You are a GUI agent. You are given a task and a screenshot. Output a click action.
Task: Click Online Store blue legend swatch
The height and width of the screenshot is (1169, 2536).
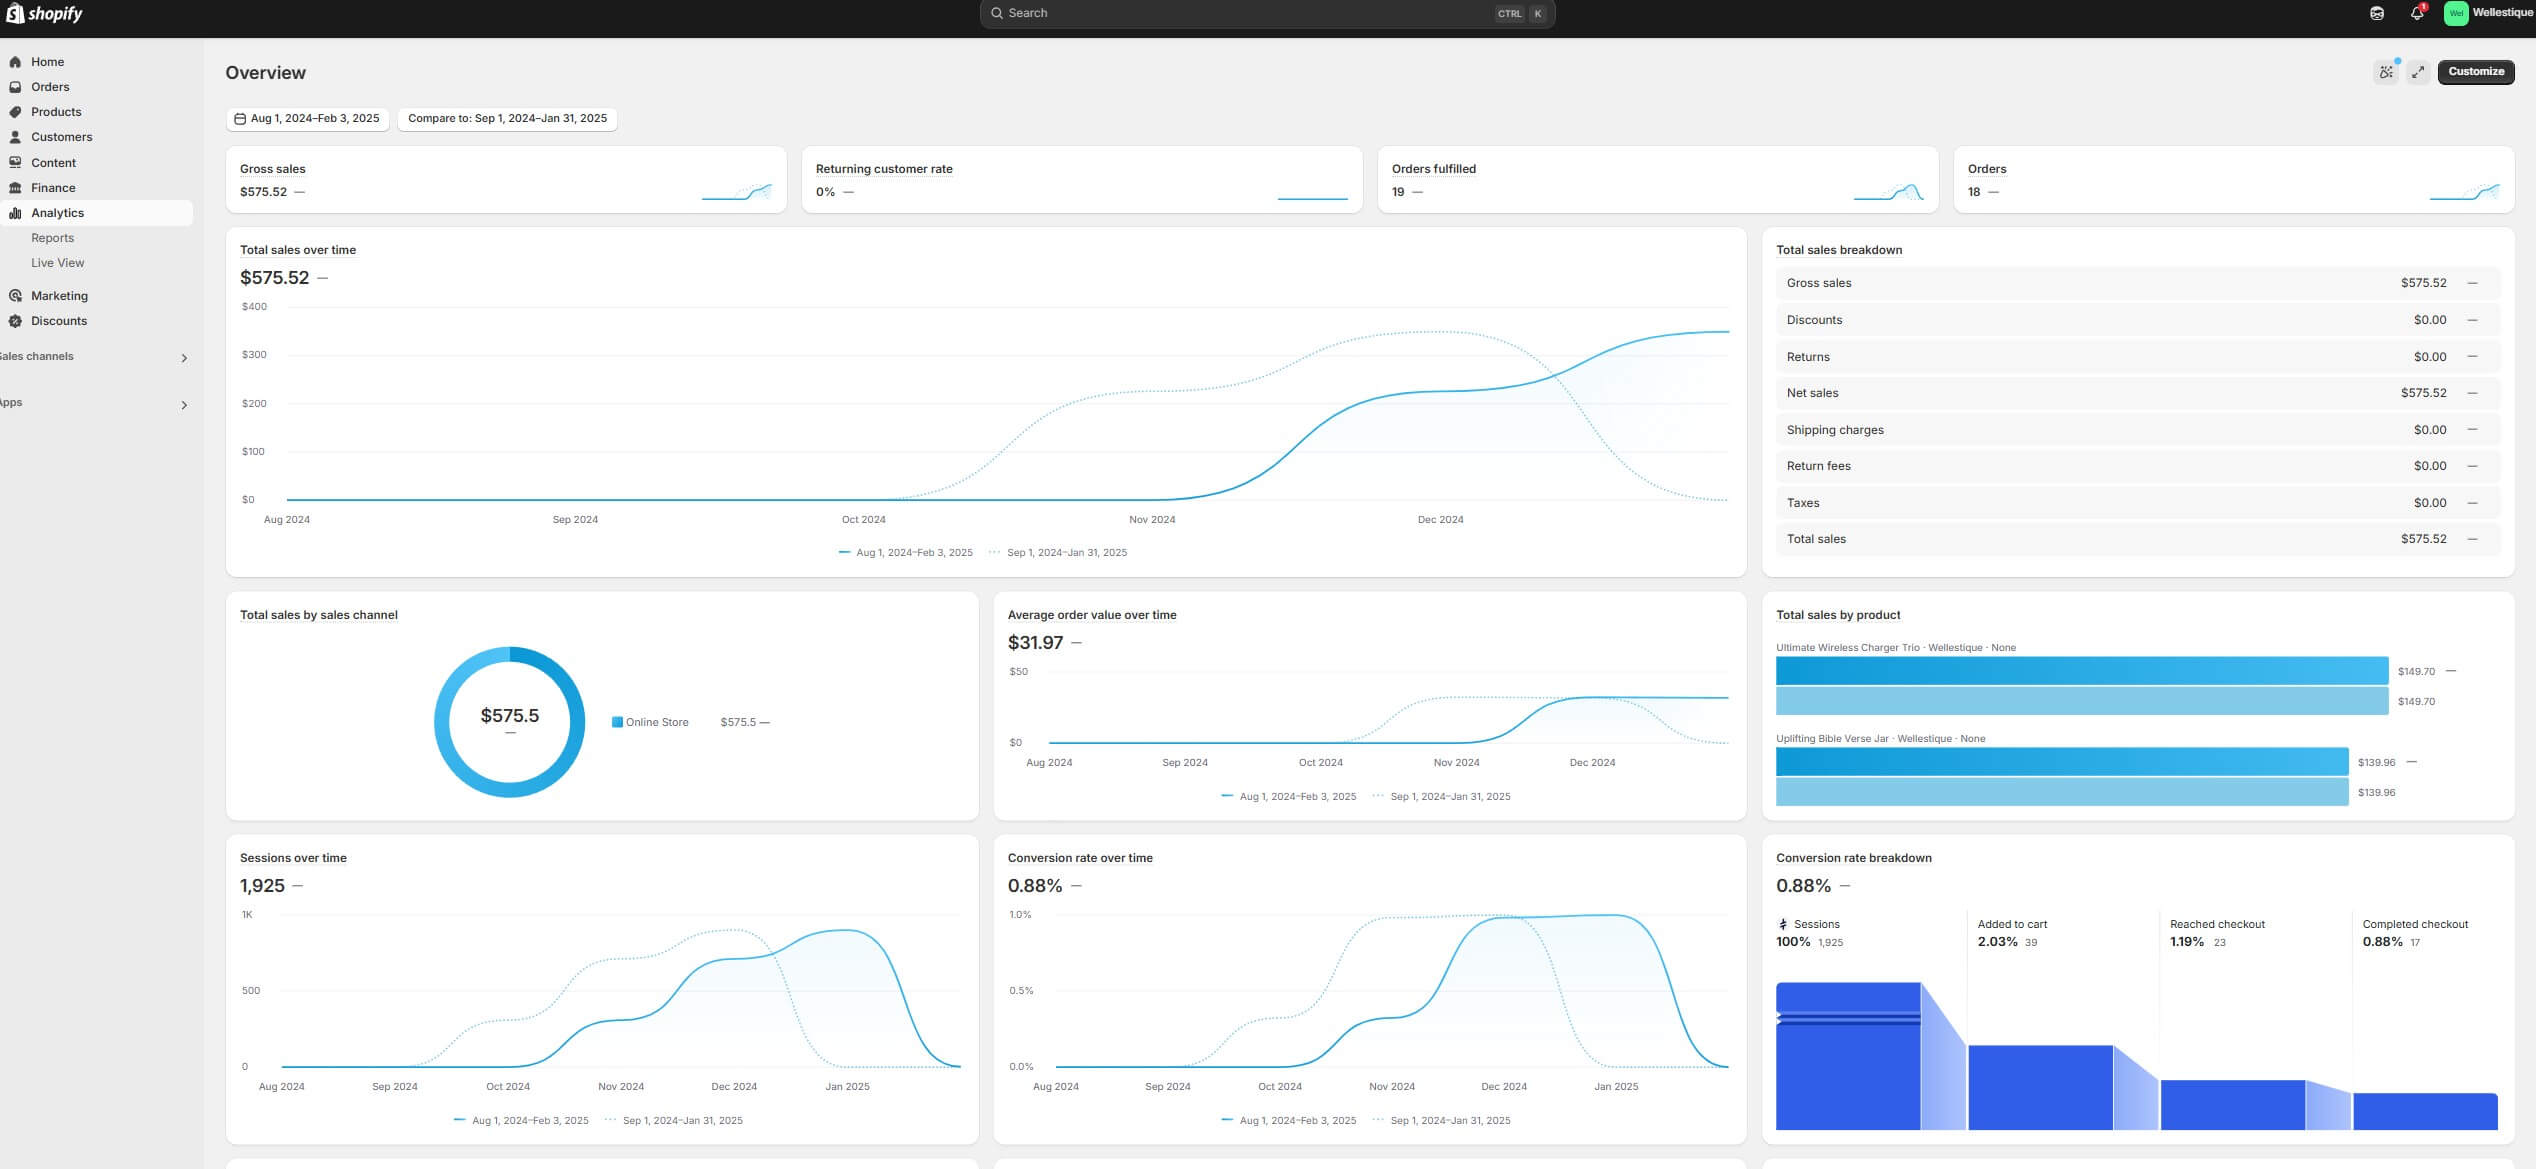coord(617,722)
